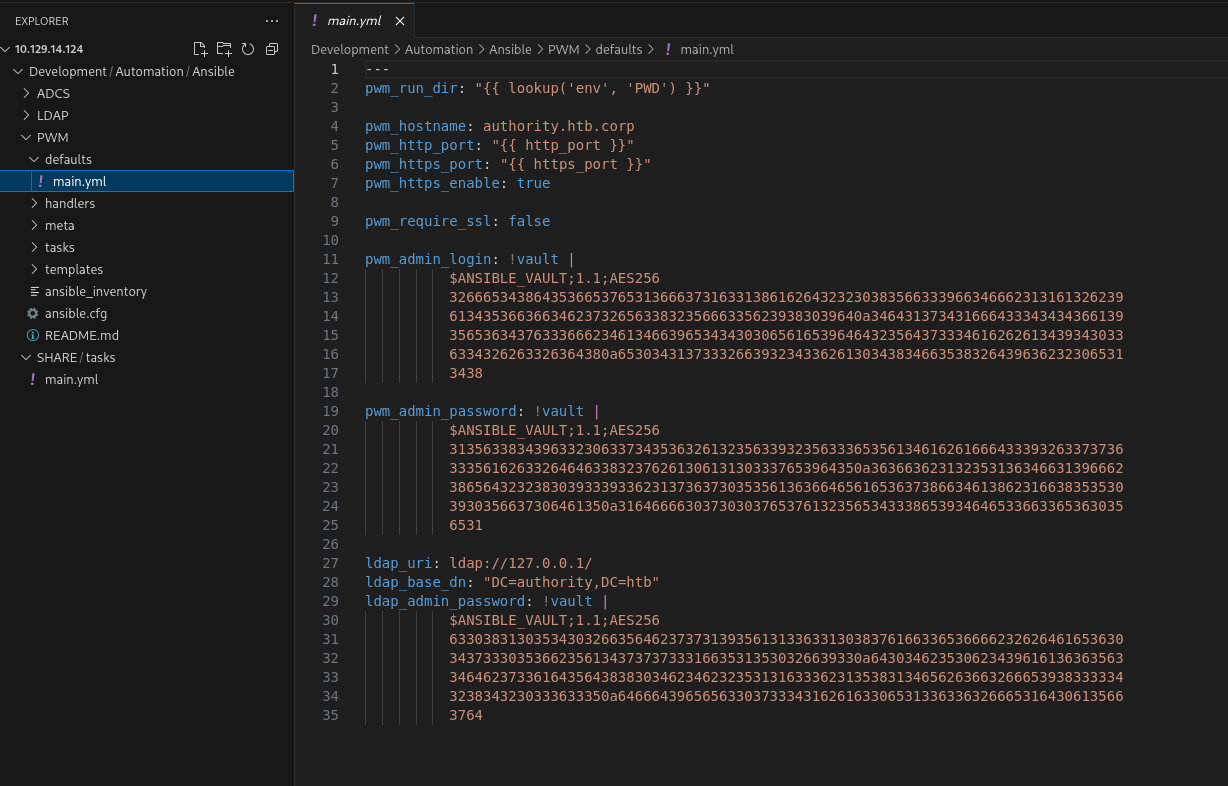Click the pwm_run_dir key
The width and height of the screenshot is (1228, 786).
point(411,88)
